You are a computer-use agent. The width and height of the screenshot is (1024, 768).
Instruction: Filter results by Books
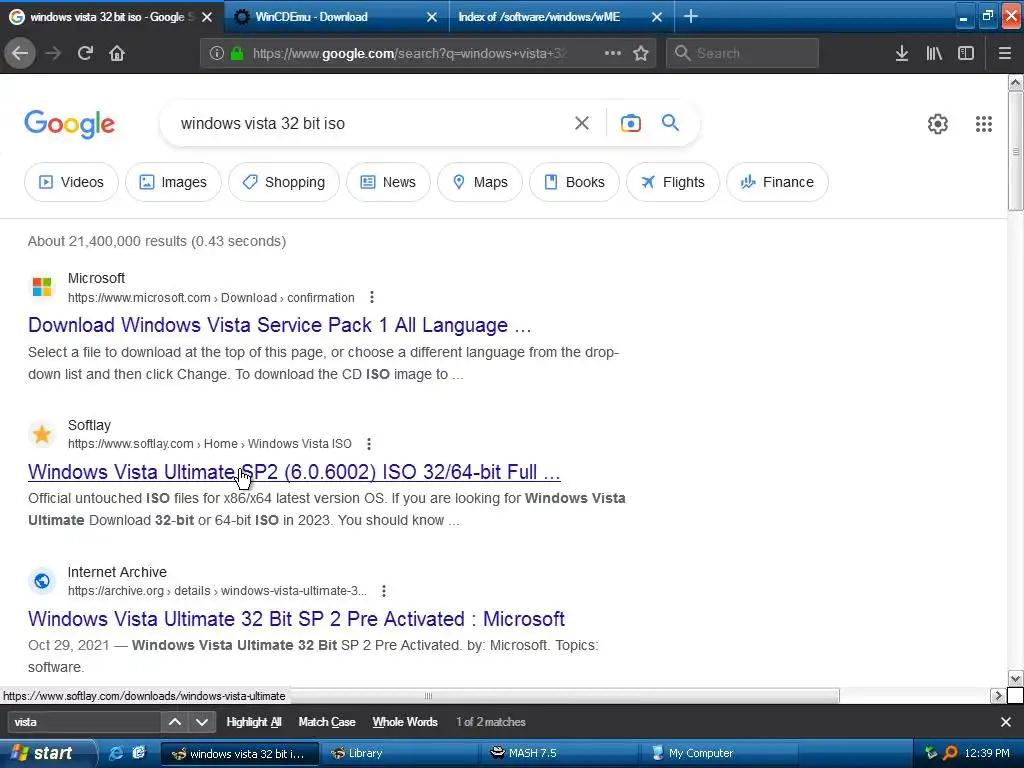point(574,182)
